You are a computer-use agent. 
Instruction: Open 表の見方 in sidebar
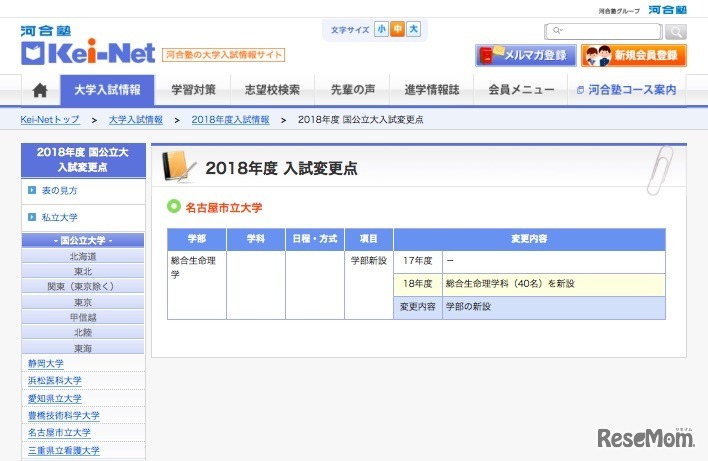coord(59,191)
